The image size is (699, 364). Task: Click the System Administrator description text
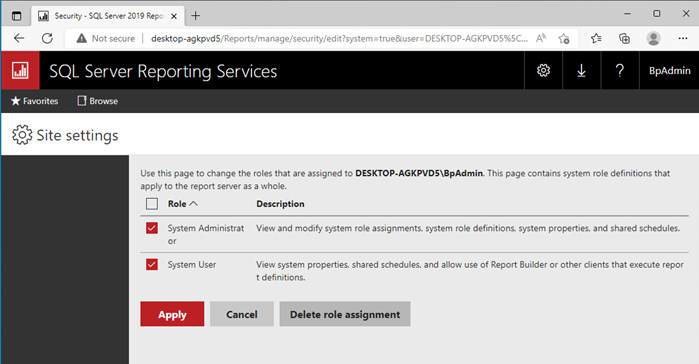[468, 228]
